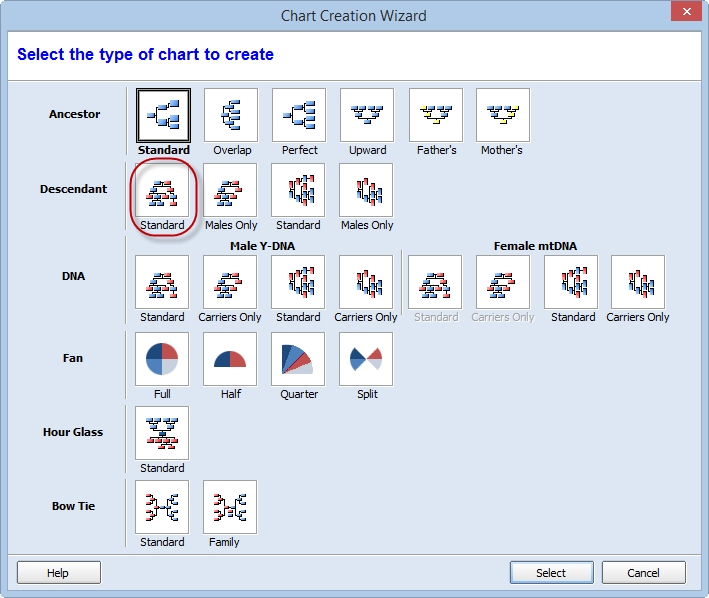Click the Perfect label under Ancestor
Screen dimensions: 709x598
click(300, 151)
